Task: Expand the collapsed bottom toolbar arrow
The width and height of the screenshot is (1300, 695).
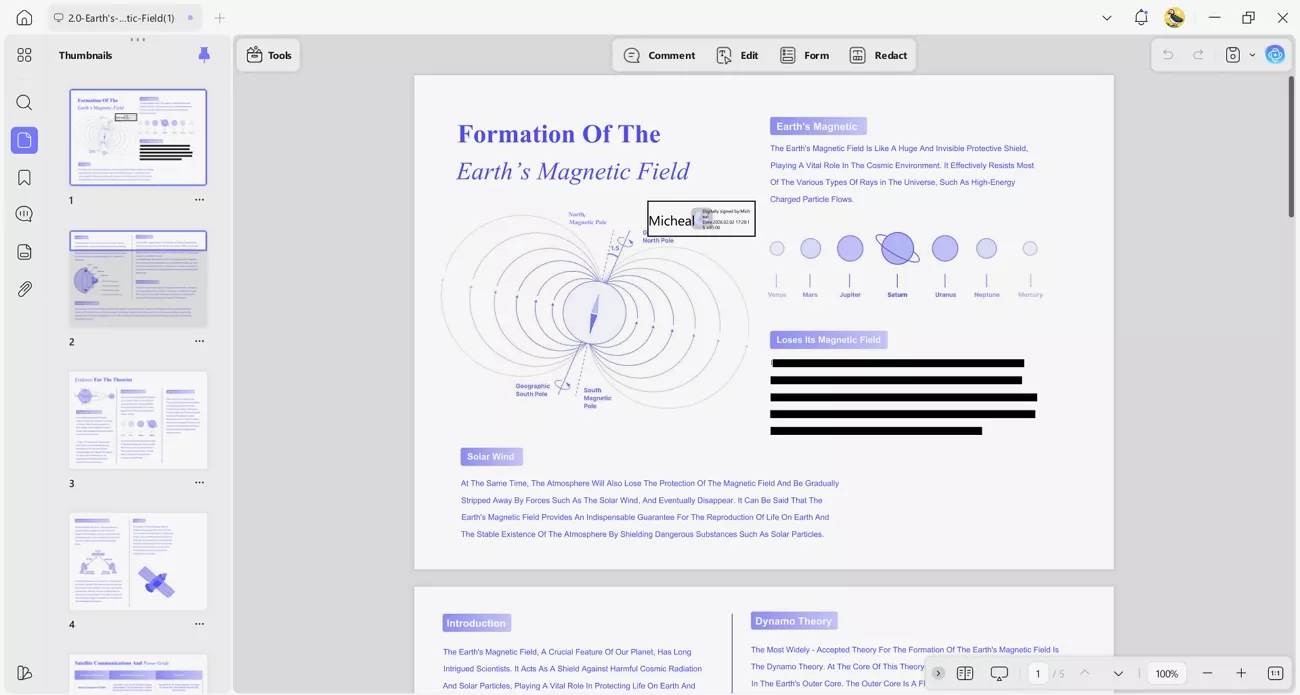Action: [x=938, y=673]
